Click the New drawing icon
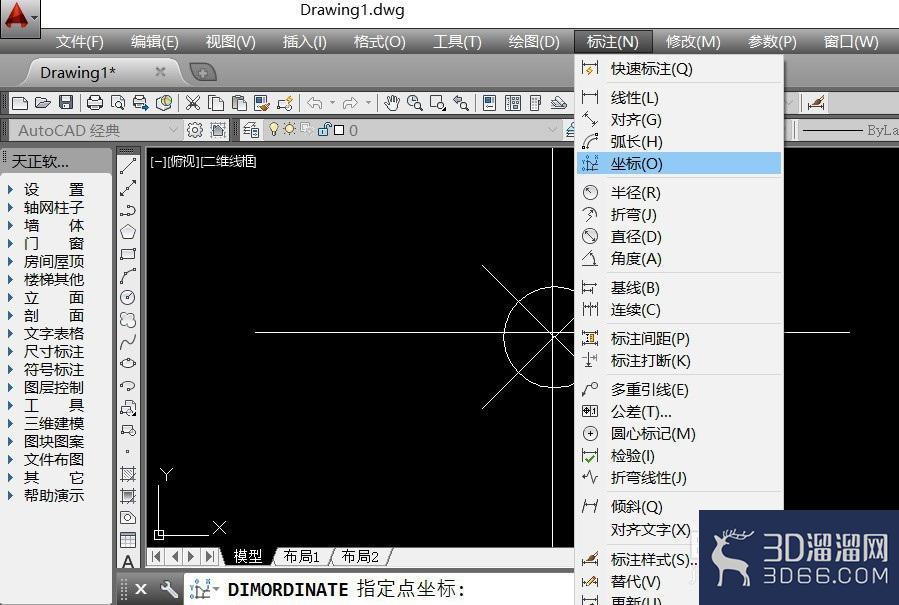This screenshot has height=605, width=899. point(20,103)
